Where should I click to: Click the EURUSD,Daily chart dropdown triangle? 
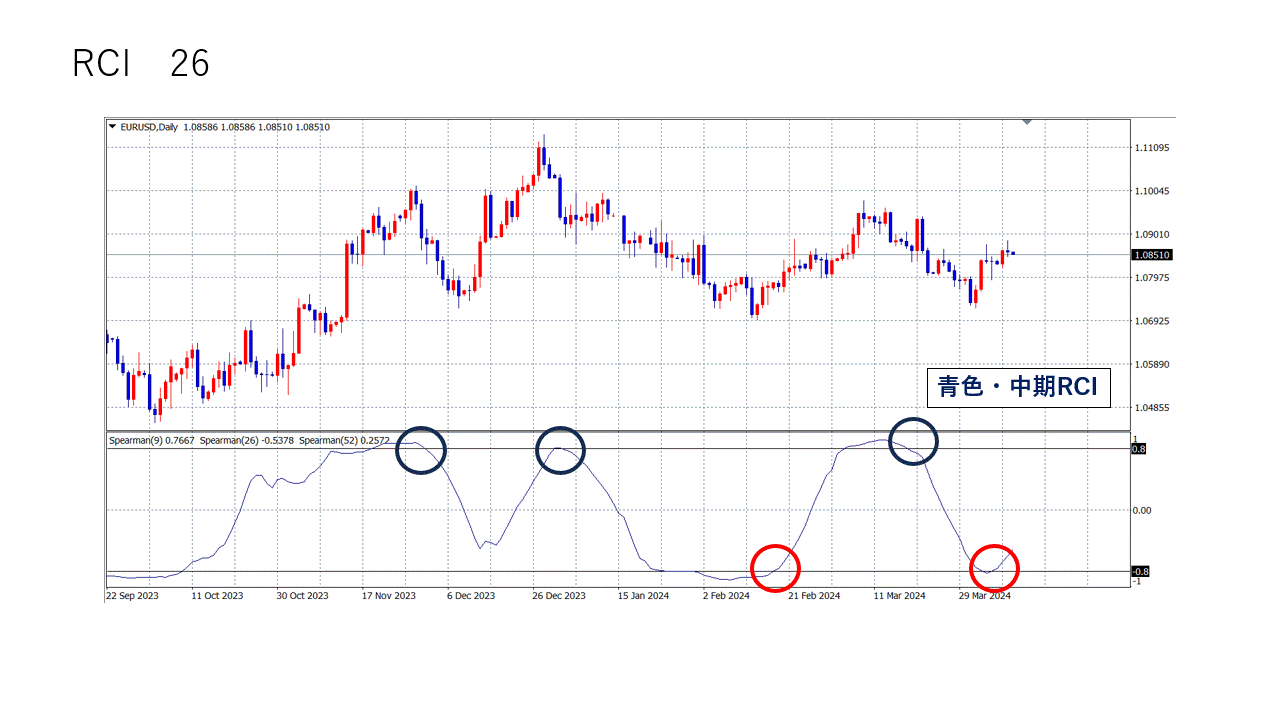coord(112,126)
